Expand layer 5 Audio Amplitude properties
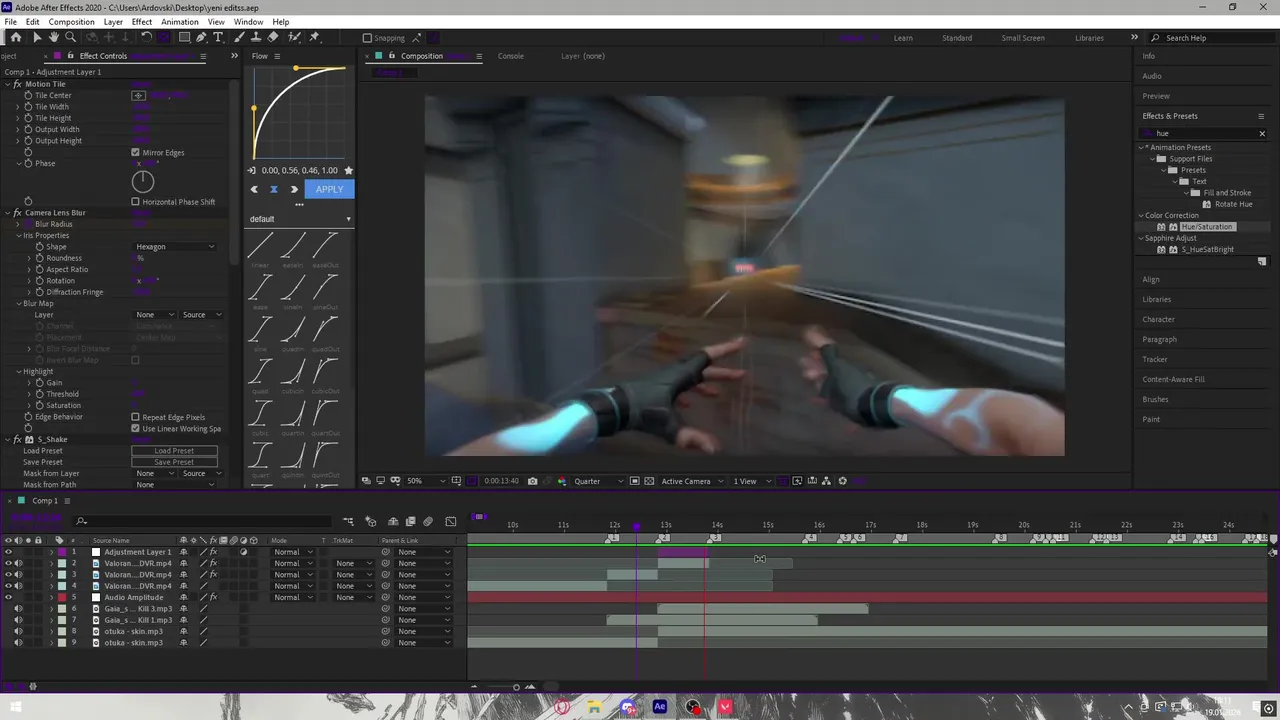Image resolution: width=1280 pixels, height=720 pixels. point(51,598)
